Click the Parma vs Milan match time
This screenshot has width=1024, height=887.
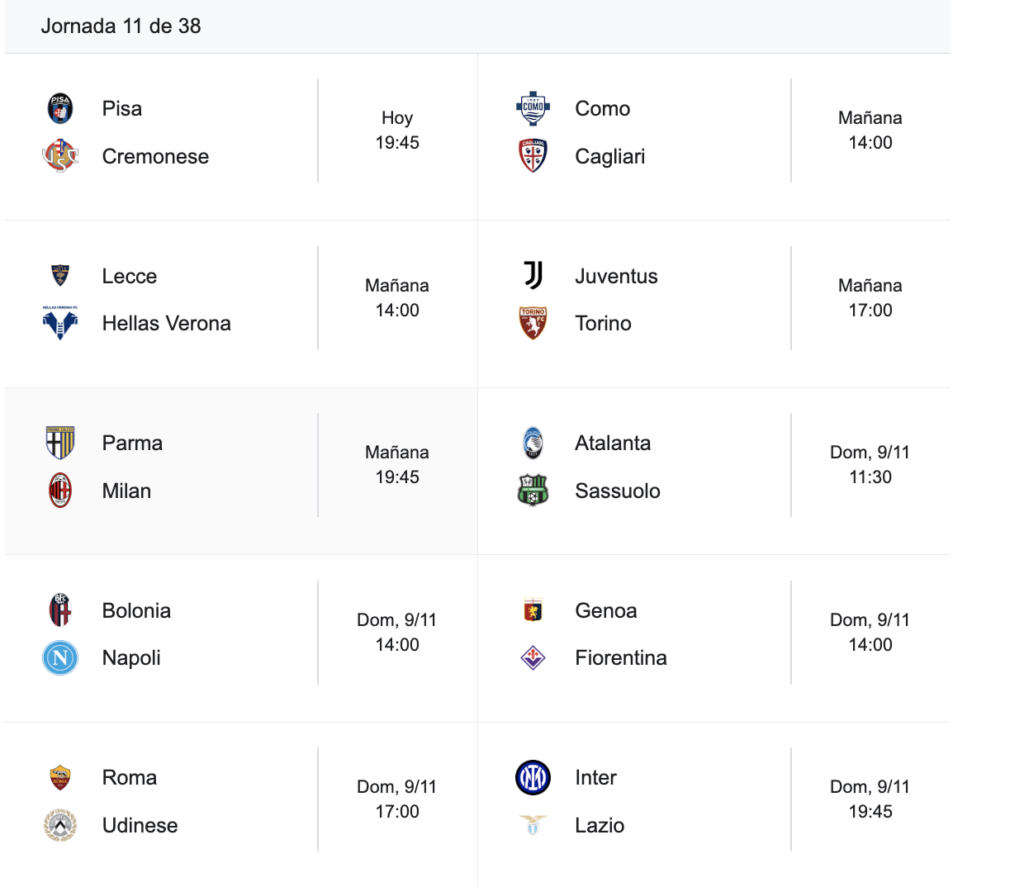click(397, 477)
